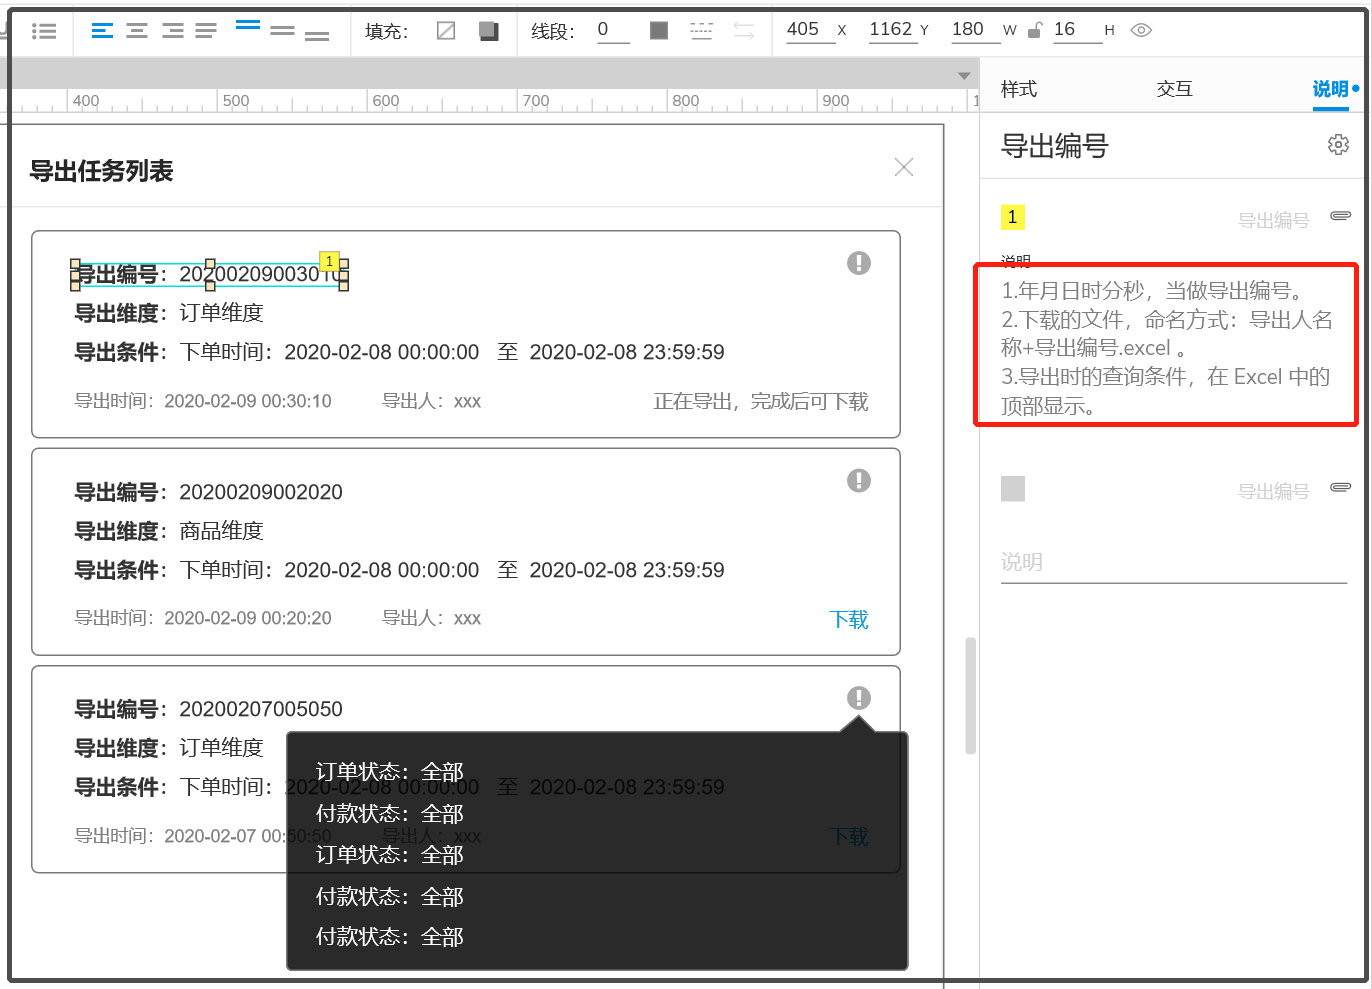1372x989 pixels.
Task: Select 导出编号 20200209002020 text
Action: (x=209, y=492)
